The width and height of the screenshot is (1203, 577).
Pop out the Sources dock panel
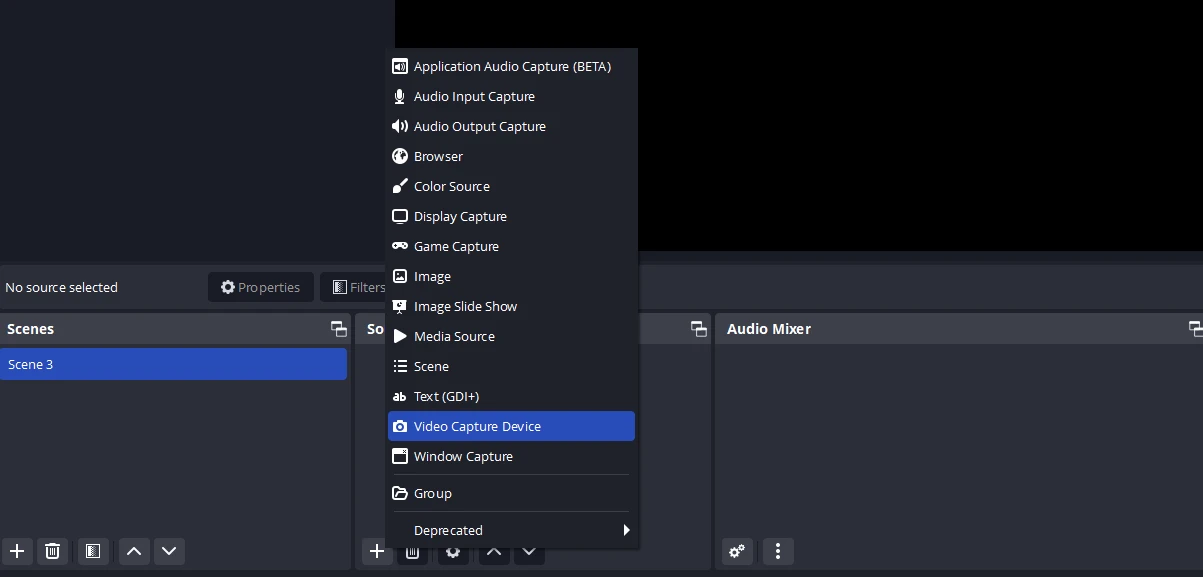[x=698, y=329]
